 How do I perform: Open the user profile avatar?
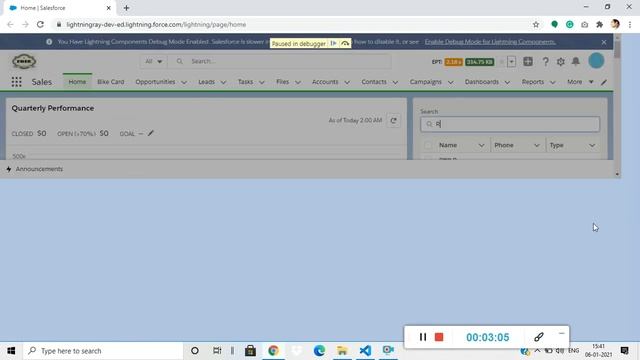[x=596, y=61]
